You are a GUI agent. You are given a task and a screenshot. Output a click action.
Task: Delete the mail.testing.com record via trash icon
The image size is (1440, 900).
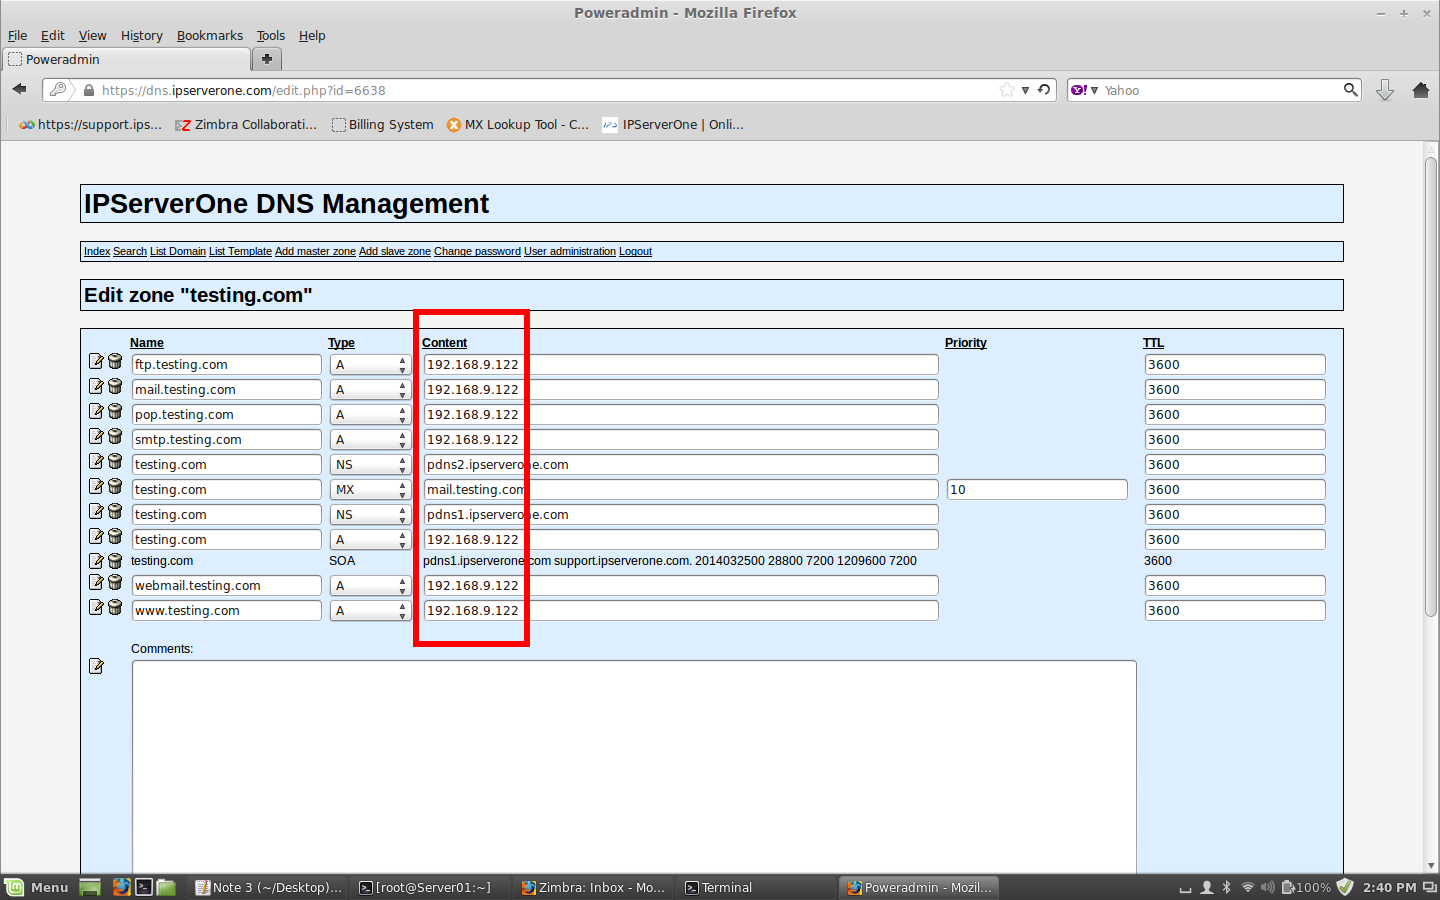coord(115,386)
